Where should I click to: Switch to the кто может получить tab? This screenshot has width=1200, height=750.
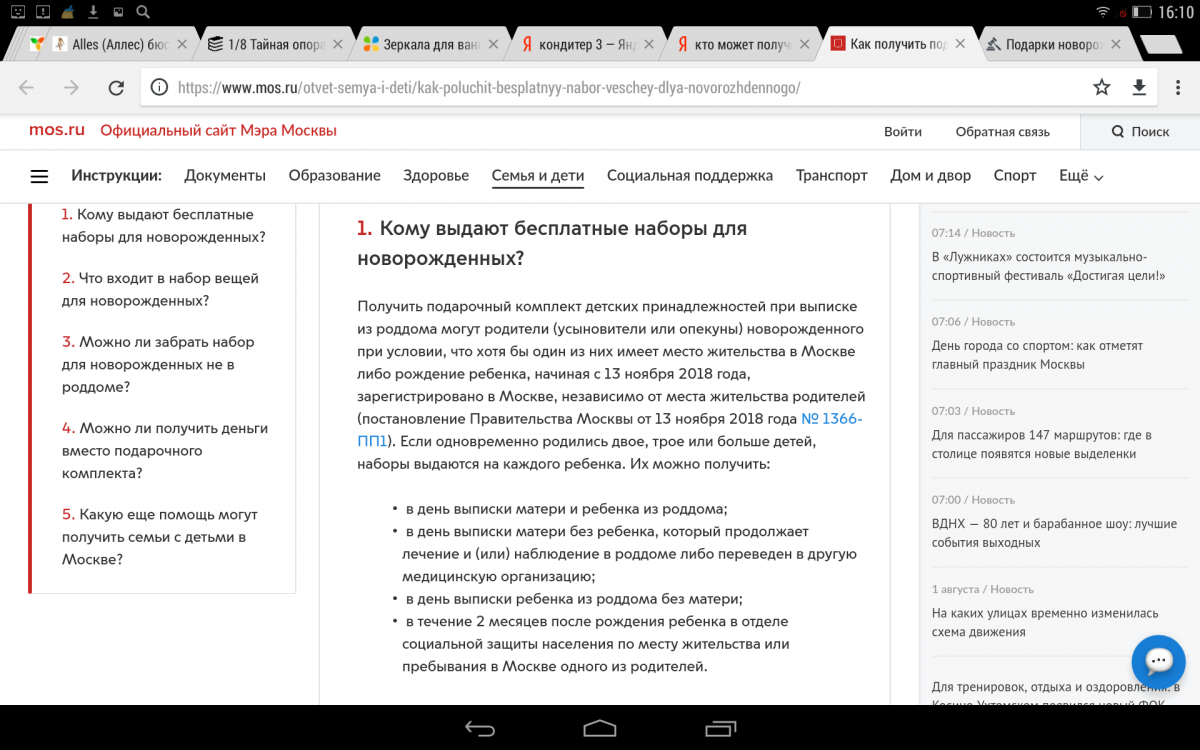[x=743, y=45]
